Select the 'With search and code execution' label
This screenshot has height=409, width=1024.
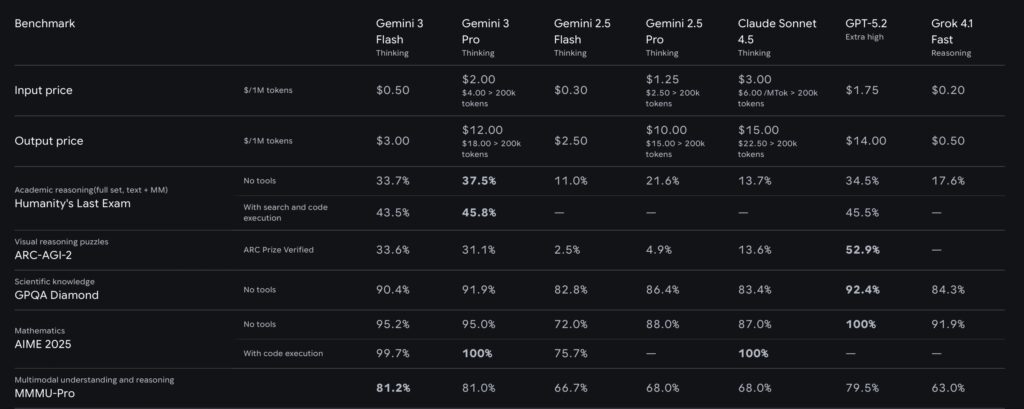click(285, 212)
